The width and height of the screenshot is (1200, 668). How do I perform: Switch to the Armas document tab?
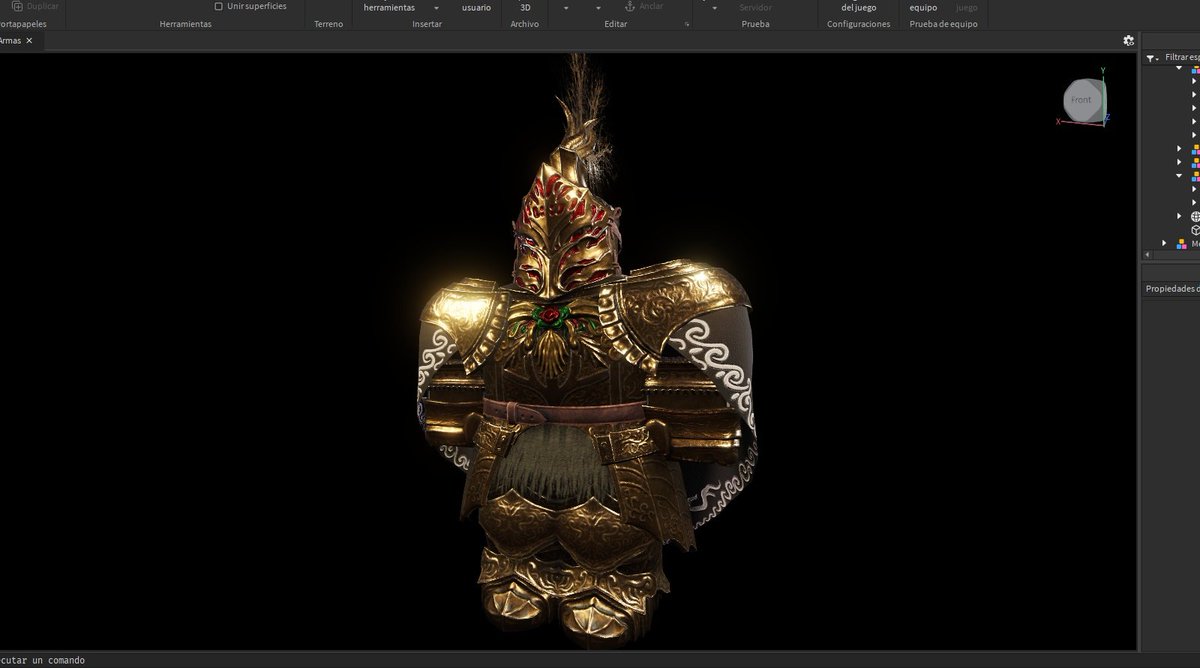(17, 41)
